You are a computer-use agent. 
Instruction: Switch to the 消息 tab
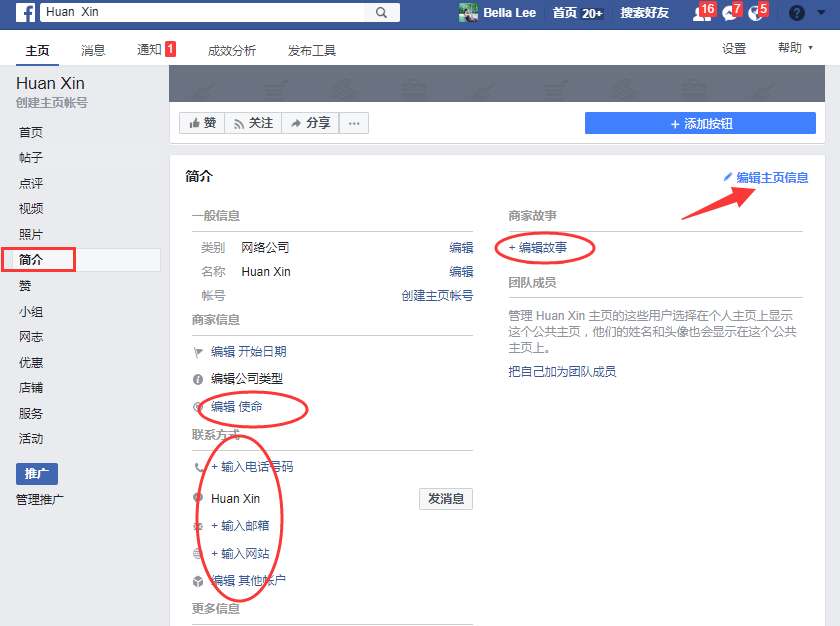point(93,50)
